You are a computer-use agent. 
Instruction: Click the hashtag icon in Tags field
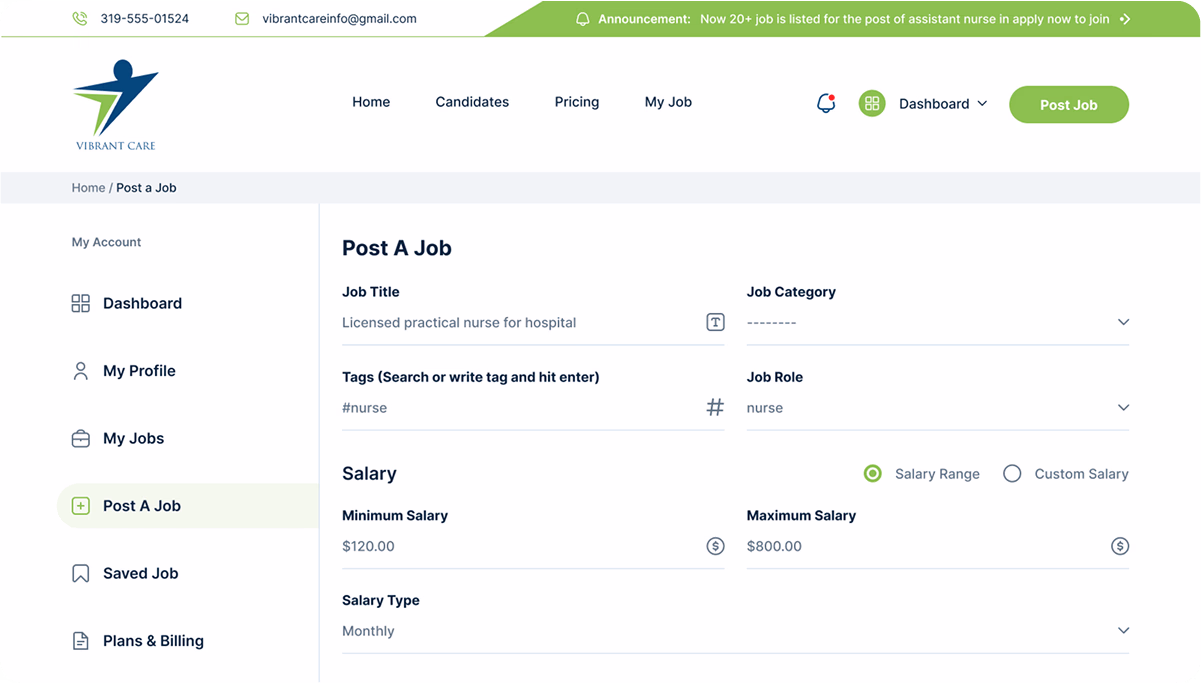pos(715,407)
